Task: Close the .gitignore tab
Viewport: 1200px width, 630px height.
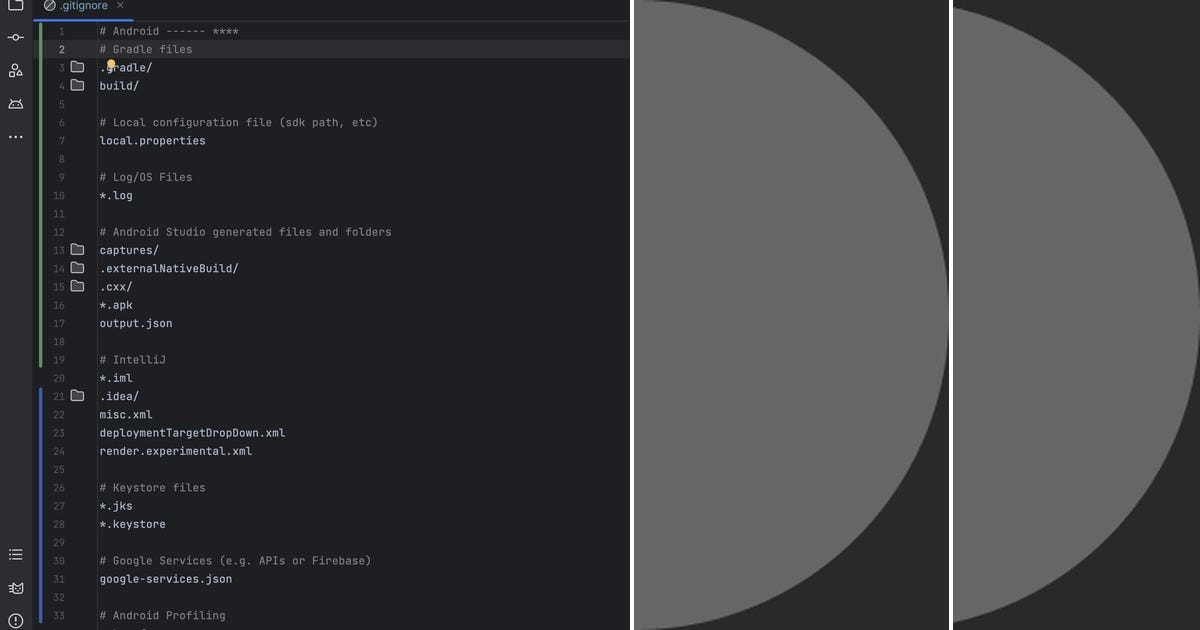Action: 119,5
